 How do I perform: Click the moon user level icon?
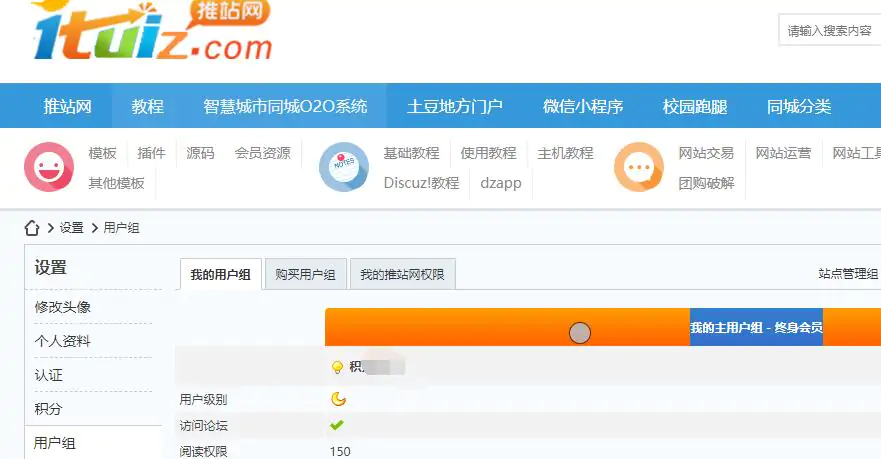point(338,399)
